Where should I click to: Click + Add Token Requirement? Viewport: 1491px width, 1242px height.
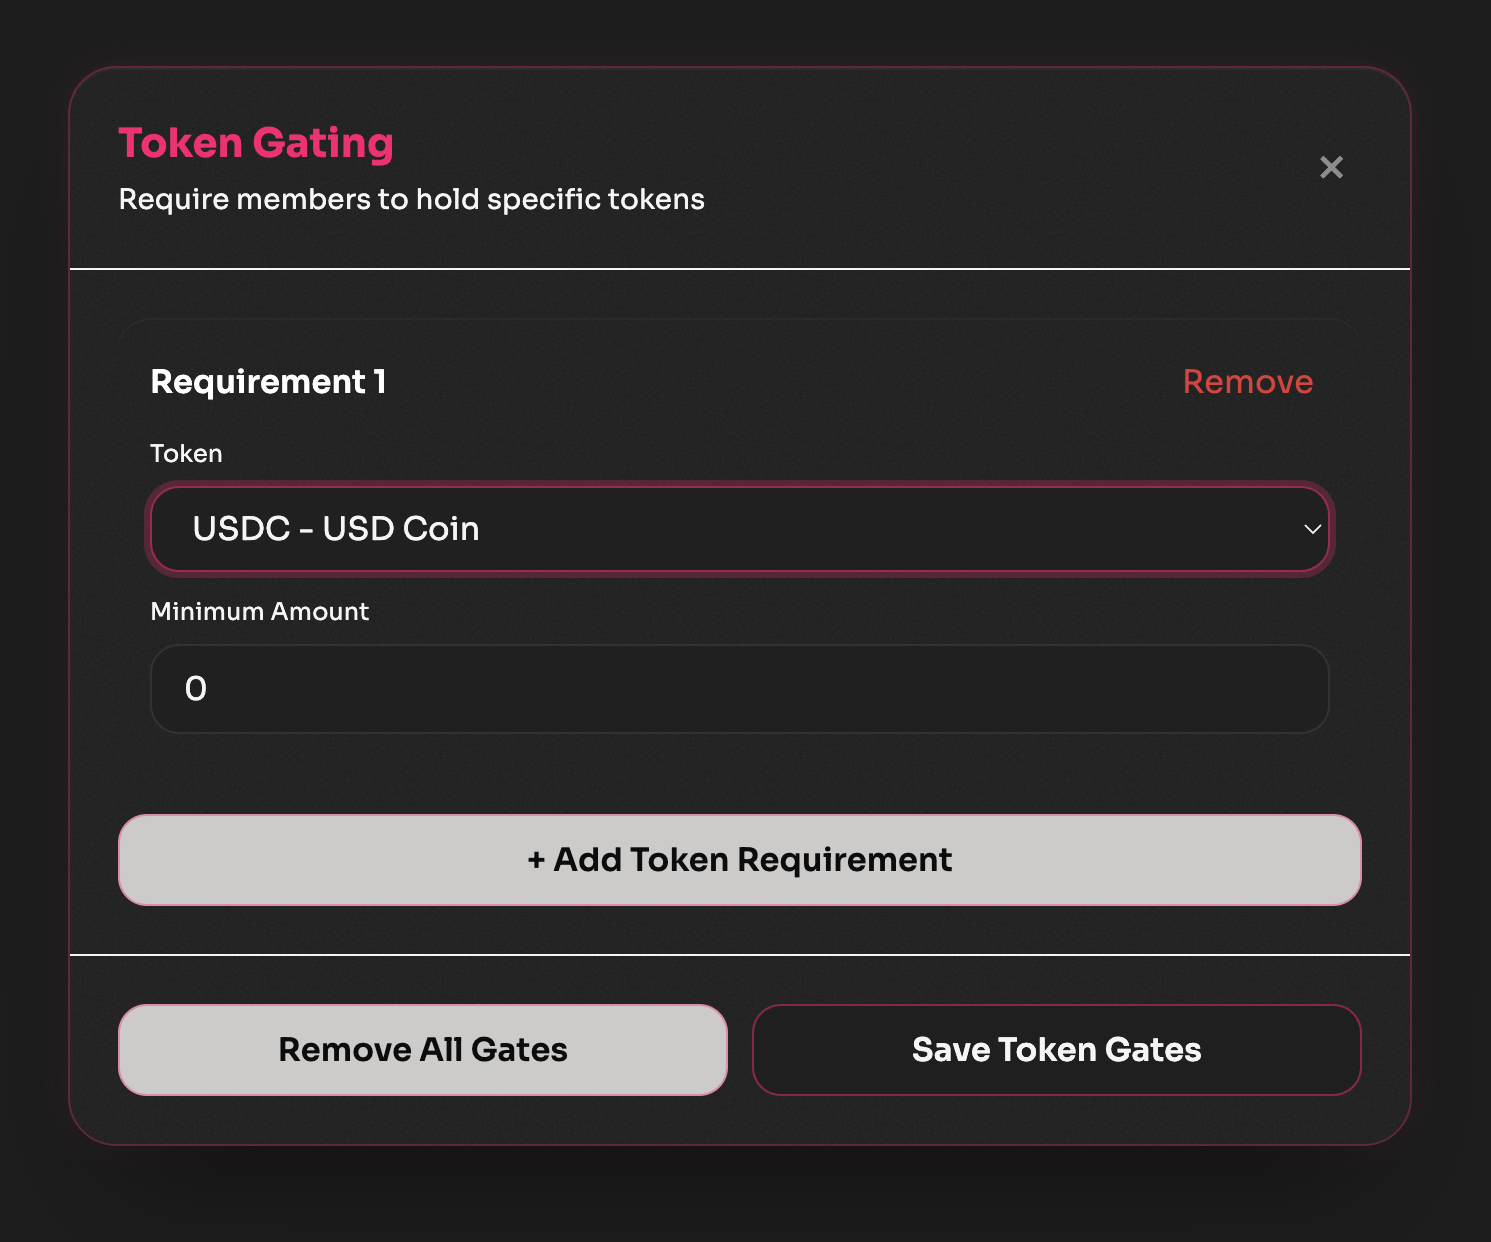(x=740, y=859)
